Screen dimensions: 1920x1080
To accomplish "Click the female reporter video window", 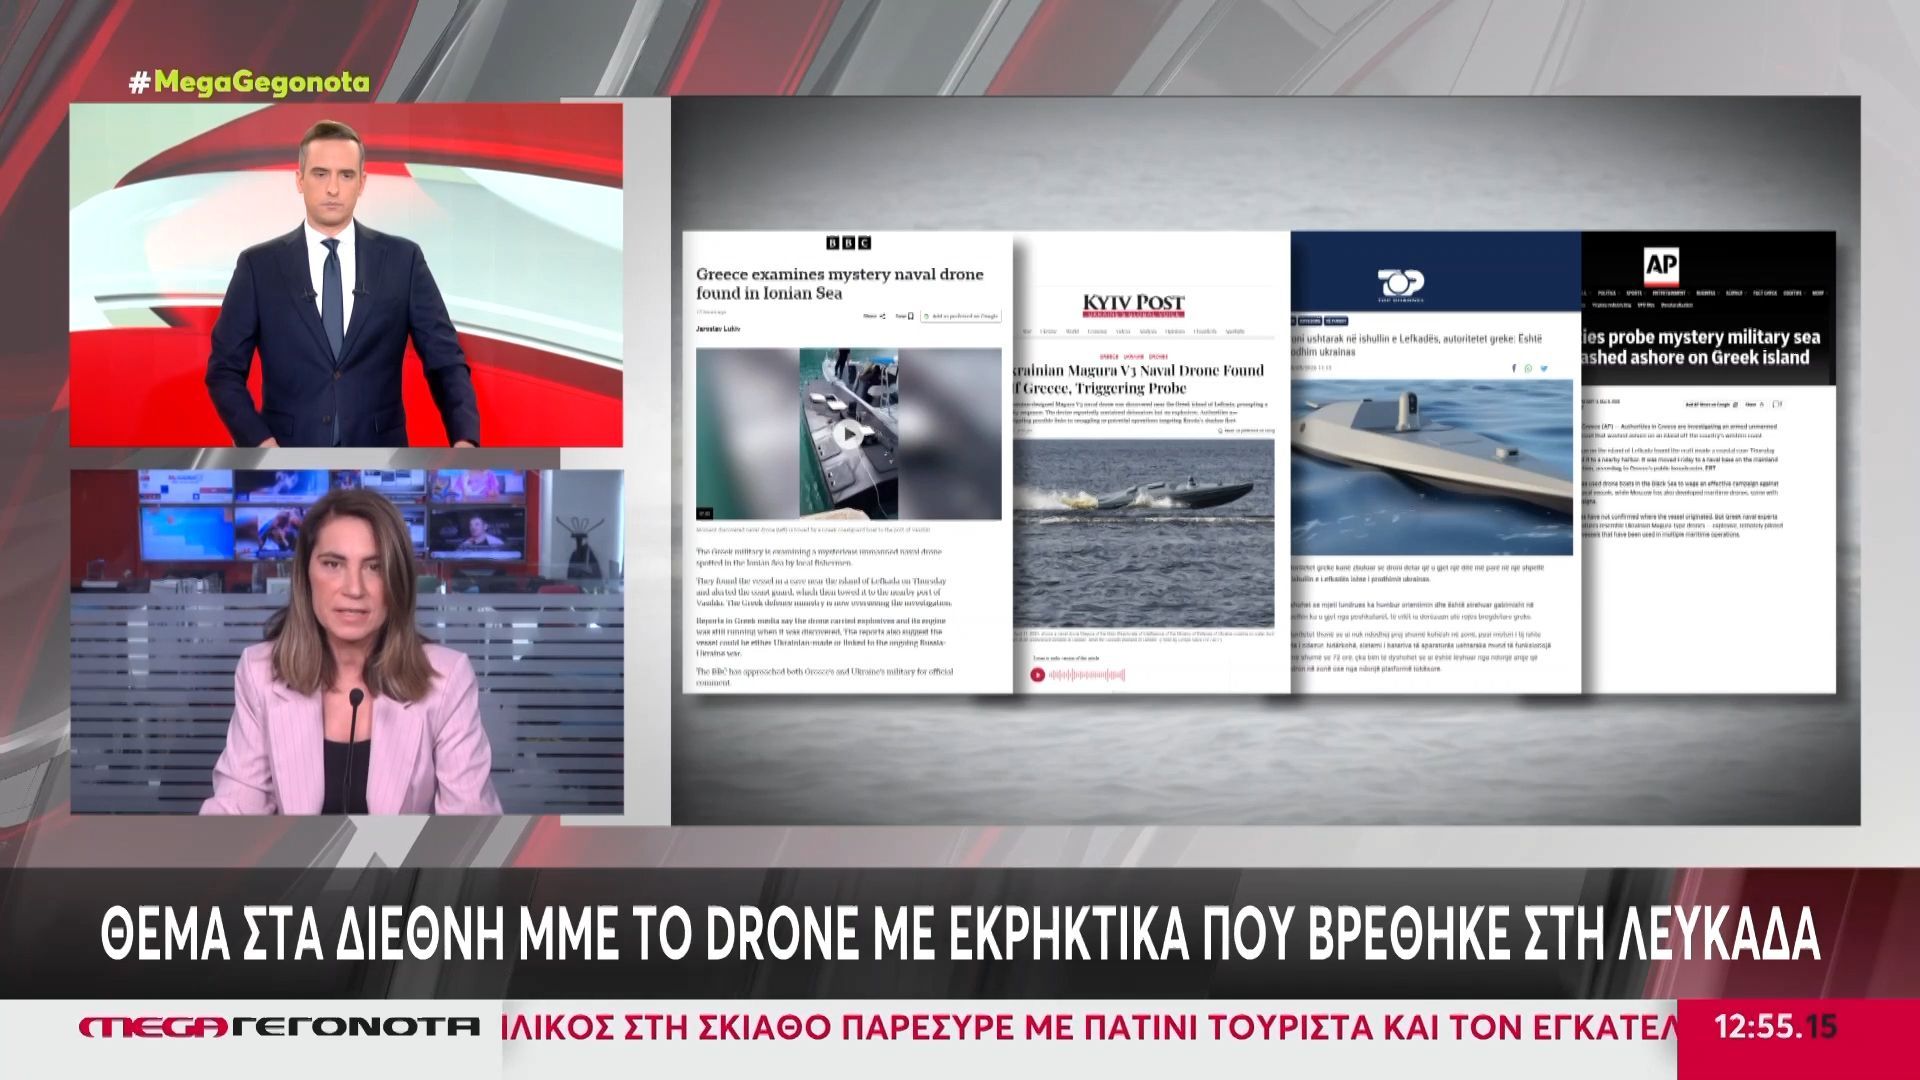I will (x=346, y=642).
